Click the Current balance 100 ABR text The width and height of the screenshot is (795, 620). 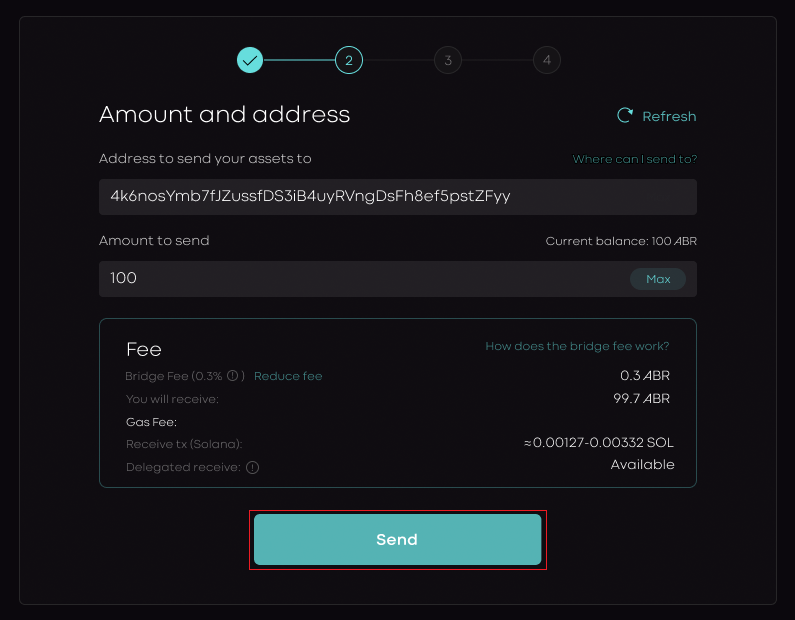point(620,241)
